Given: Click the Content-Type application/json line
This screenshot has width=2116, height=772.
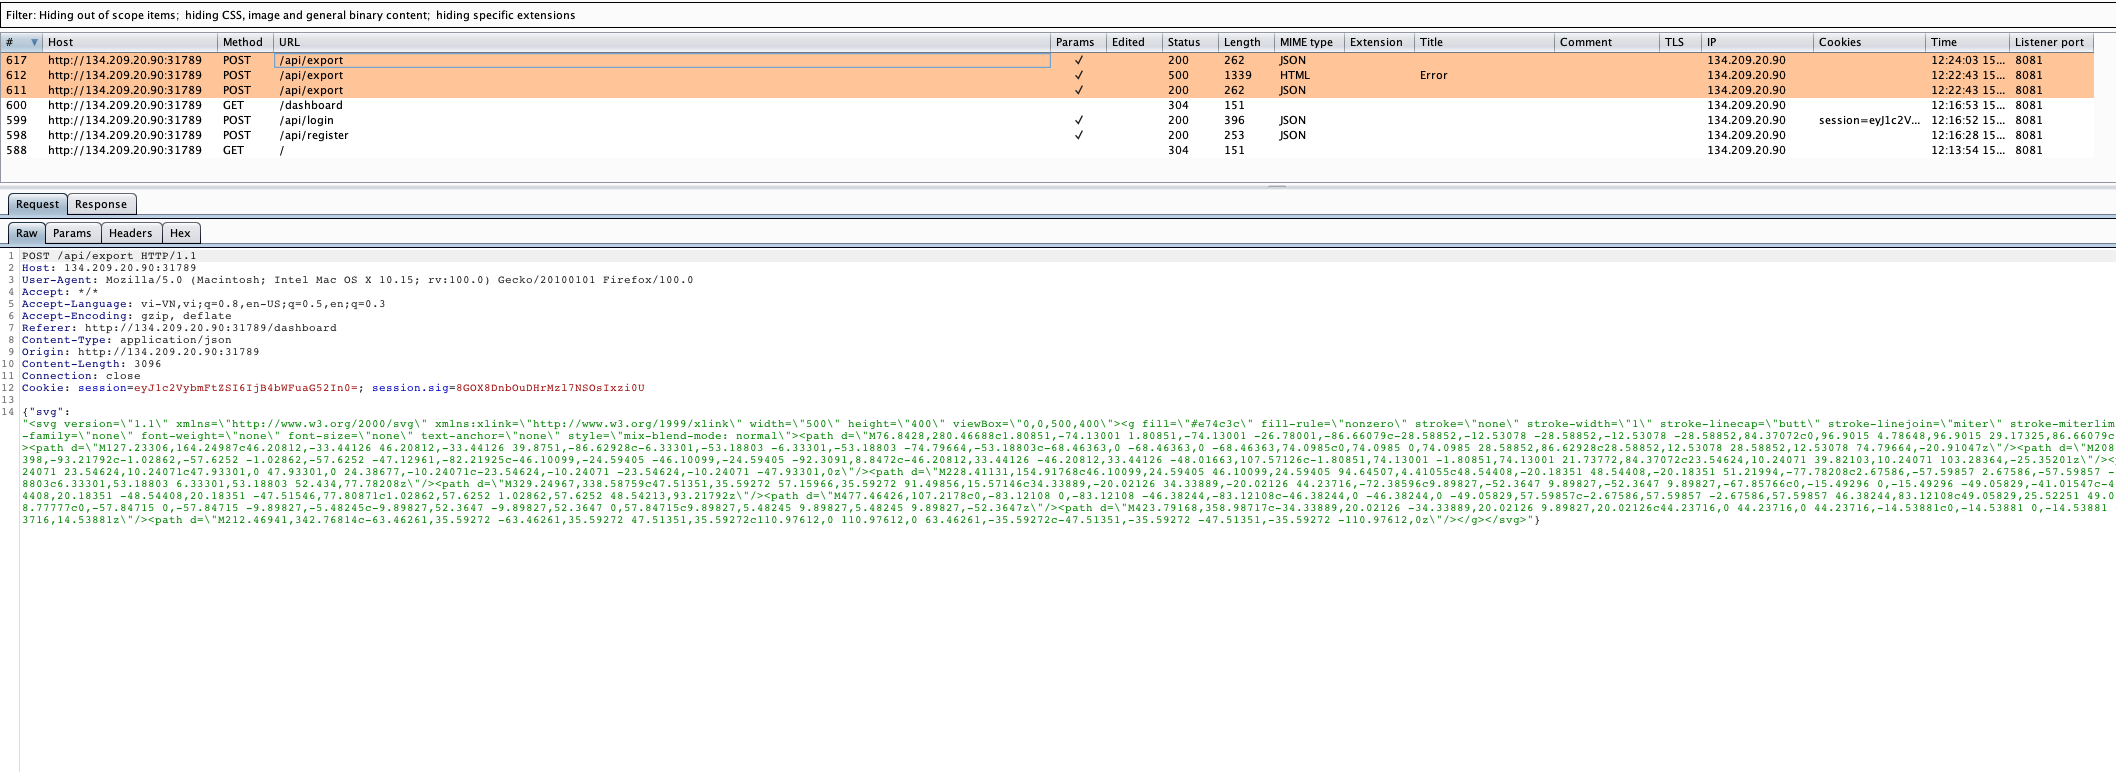Looking at the screenshot, I should click(x=126, y=340).
